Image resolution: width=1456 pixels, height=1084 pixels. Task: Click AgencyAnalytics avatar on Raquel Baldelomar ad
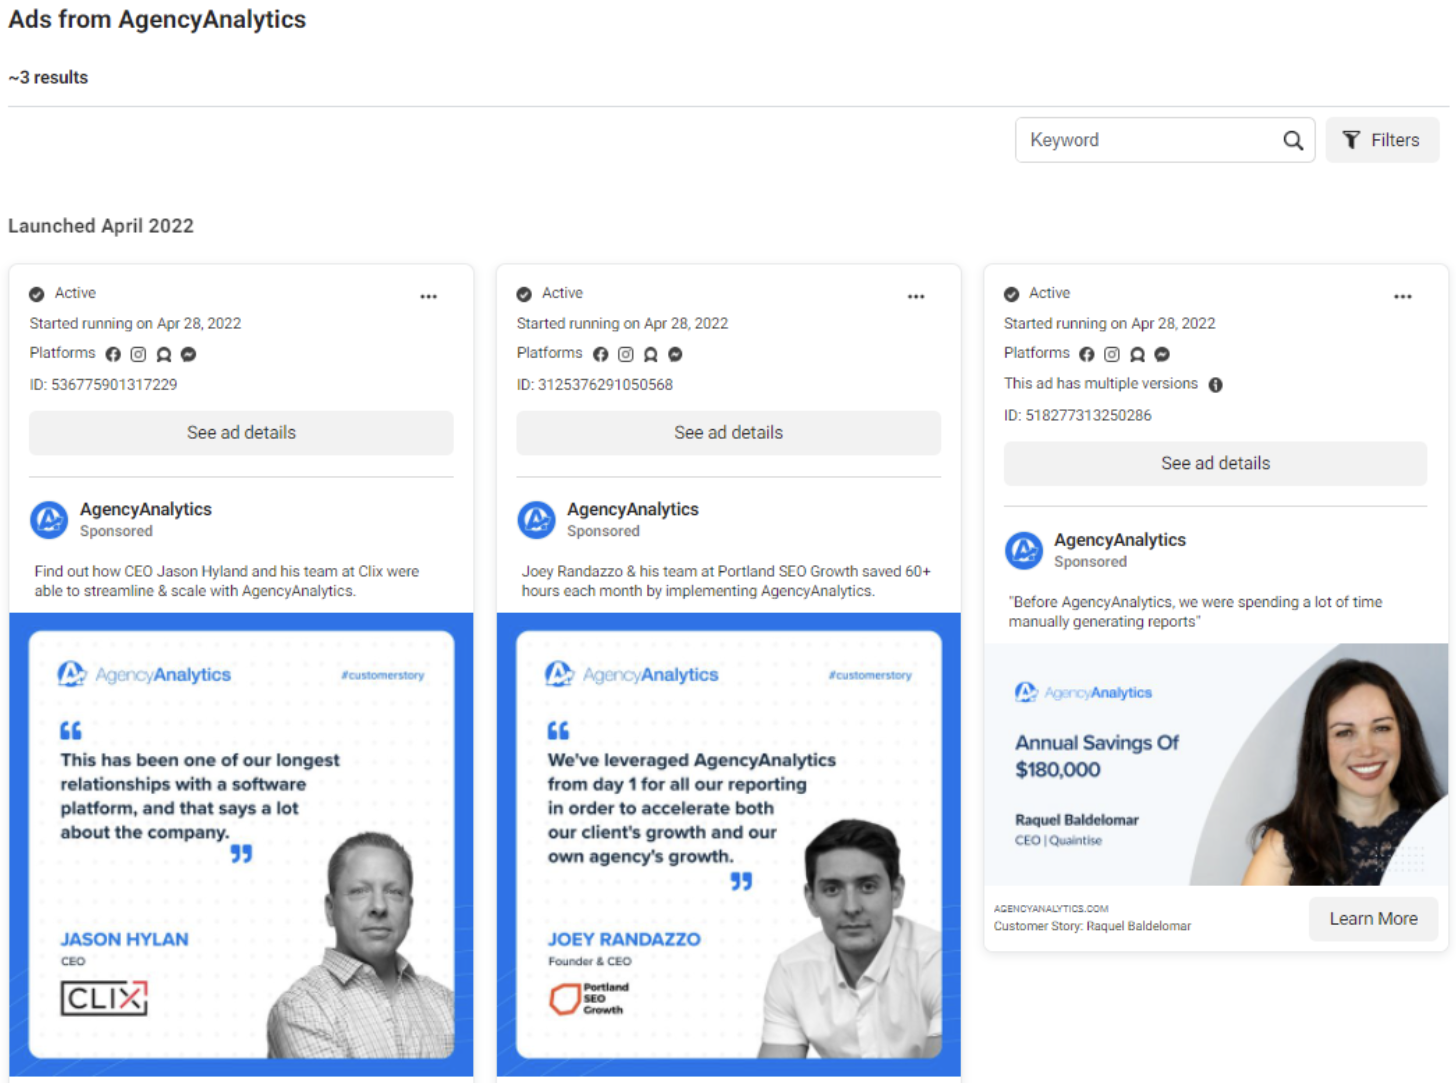tap(1023, 550)
